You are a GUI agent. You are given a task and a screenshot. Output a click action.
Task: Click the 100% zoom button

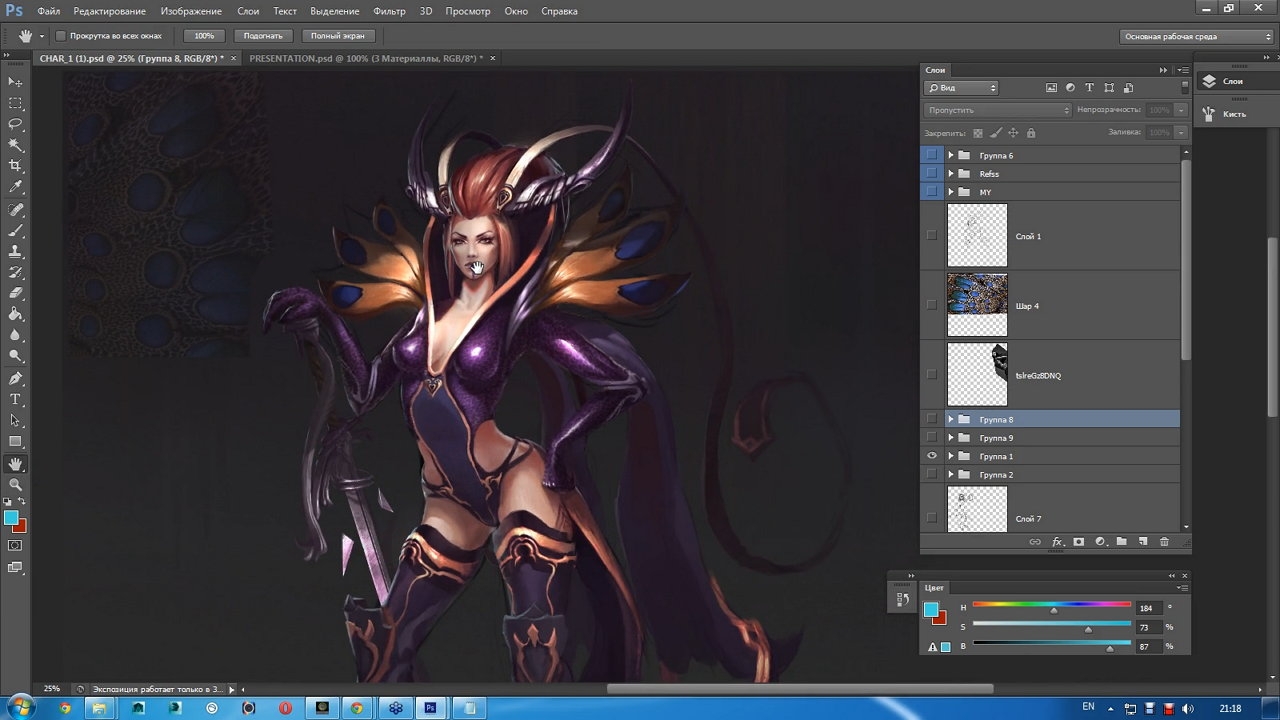pyautogui.click(x=204, y=36)
